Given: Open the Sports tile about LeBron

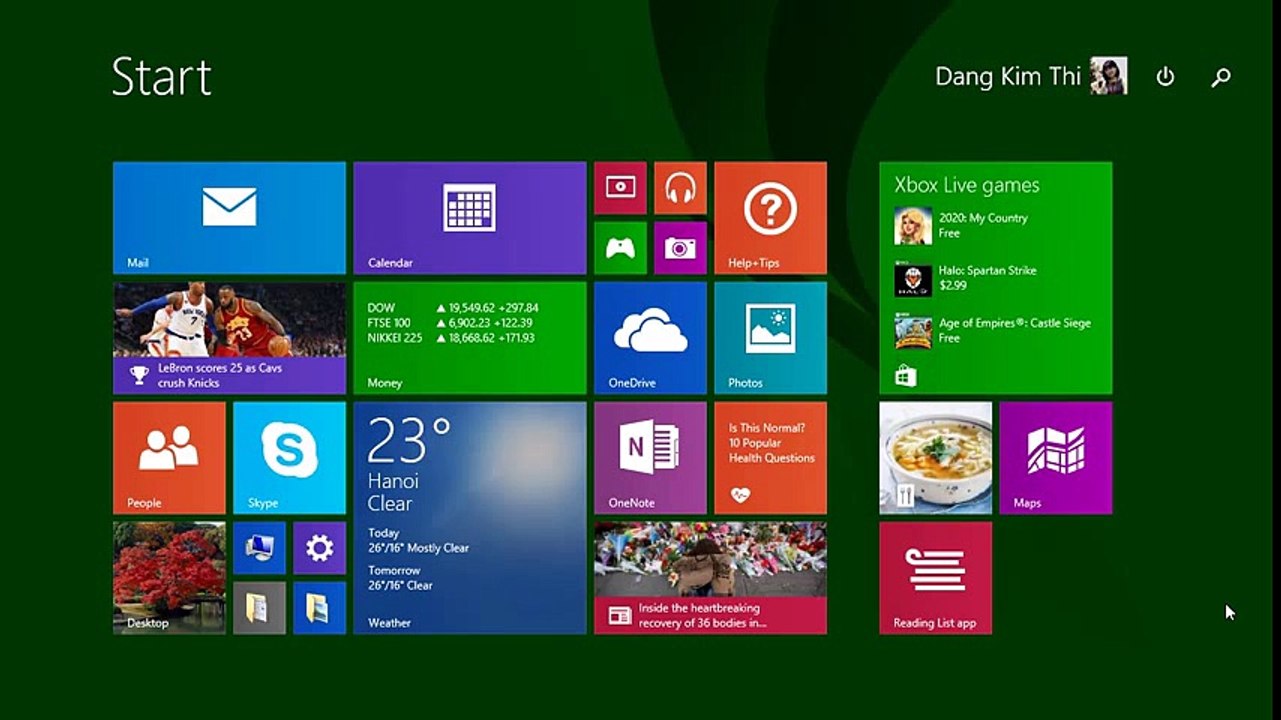Looking at the screenshot, I should 229,338.
